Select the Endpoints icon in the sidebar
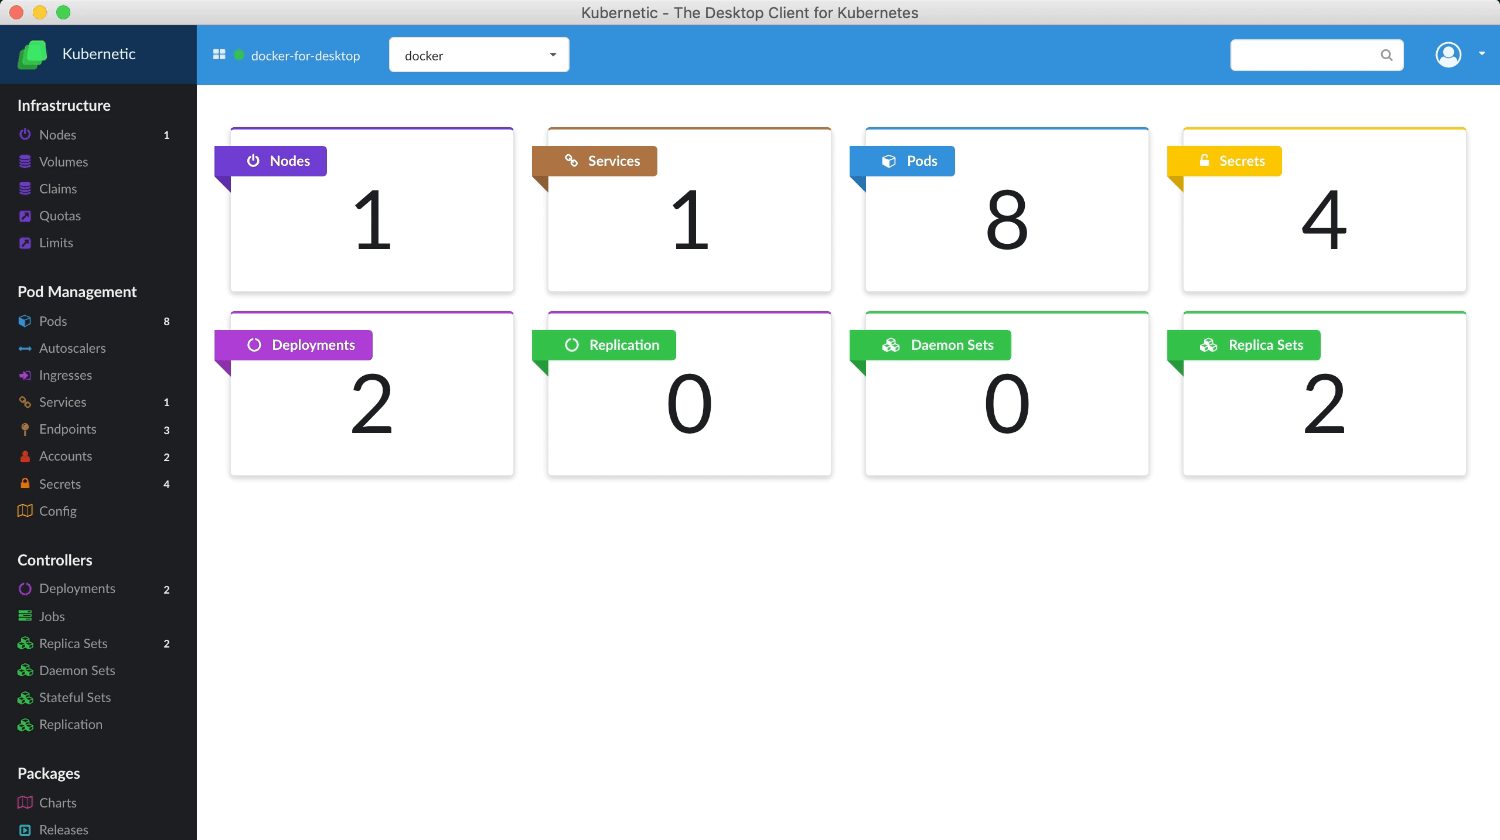 tap(24, 429)
